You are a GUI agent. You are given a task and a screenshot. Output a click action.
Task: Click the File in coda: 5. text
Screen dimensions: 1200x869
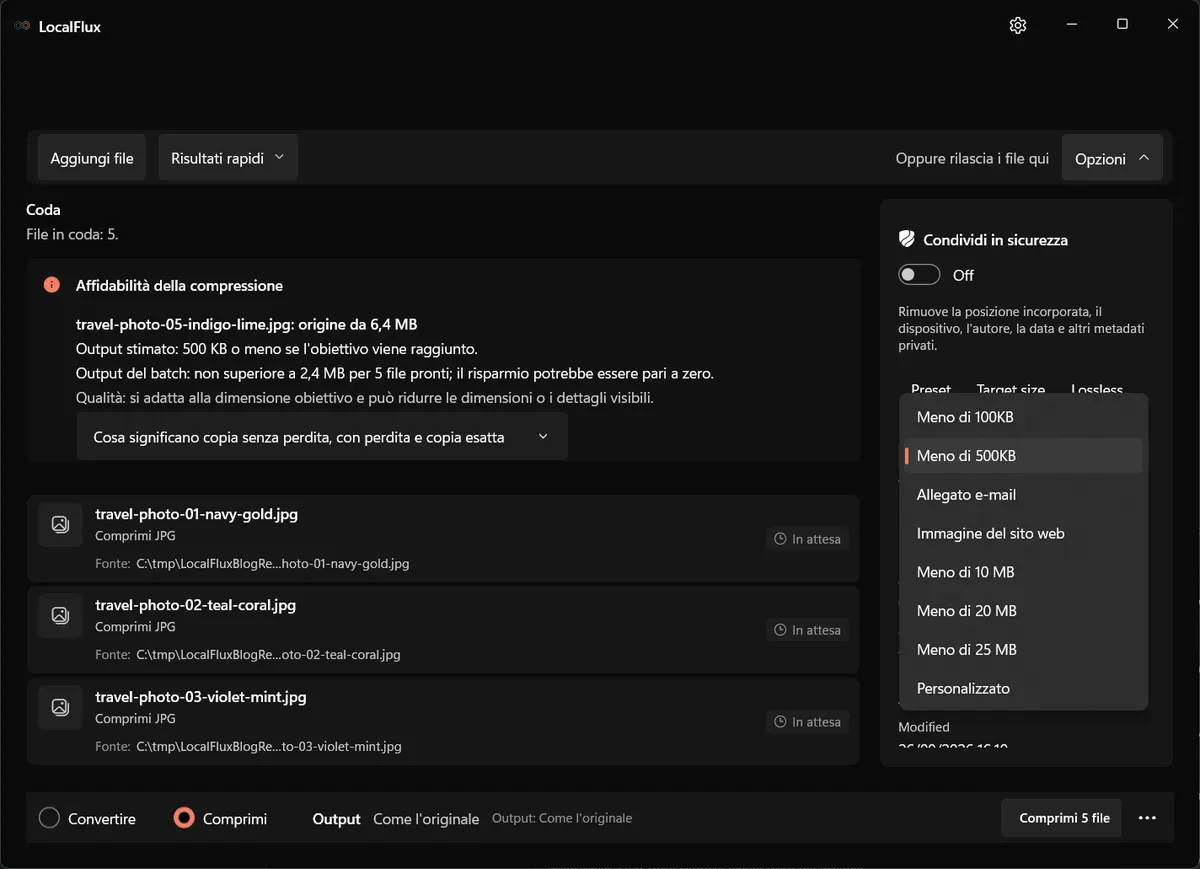(x=72, y=234)
